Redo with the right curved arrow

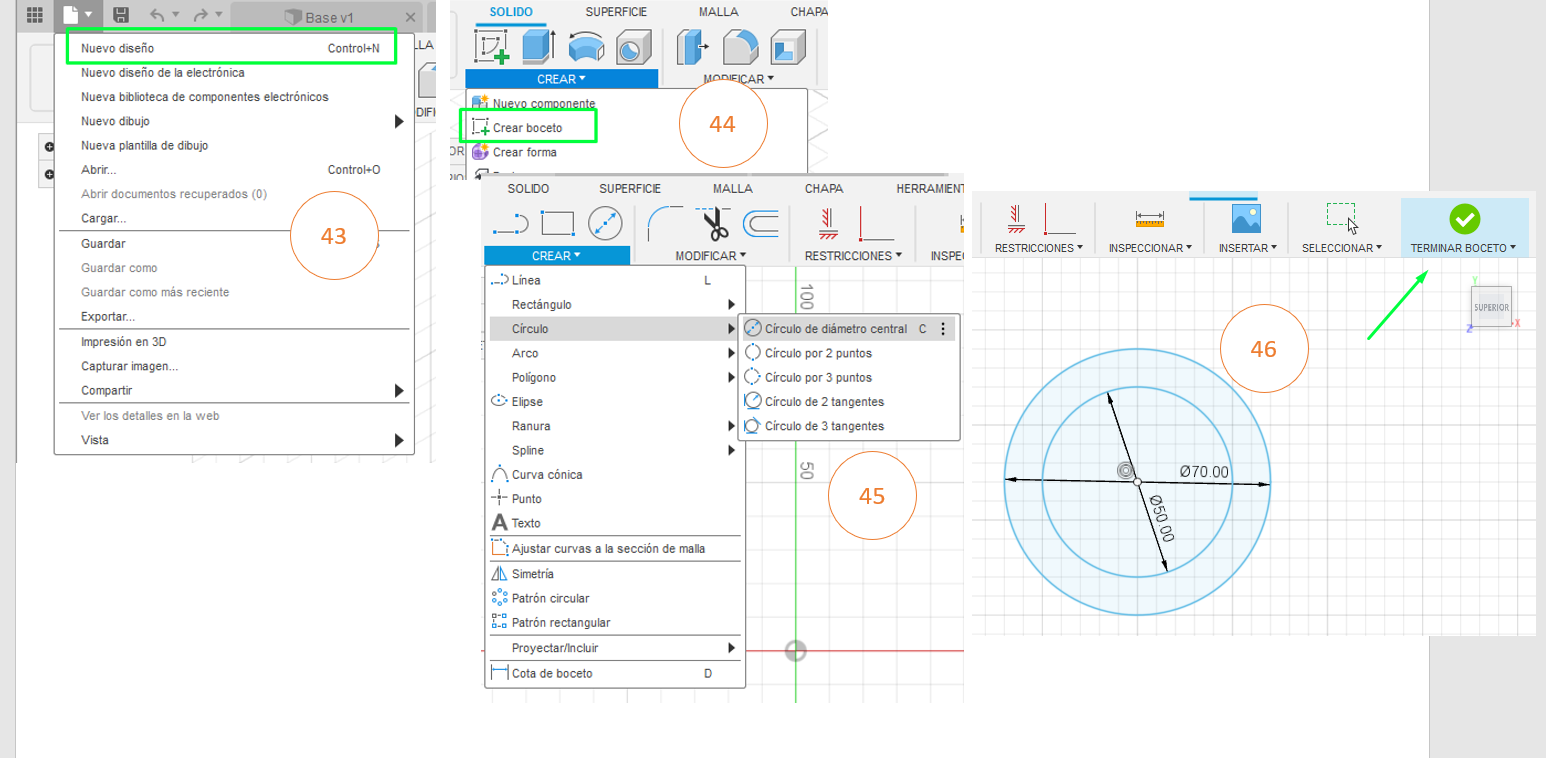(201, 15)
